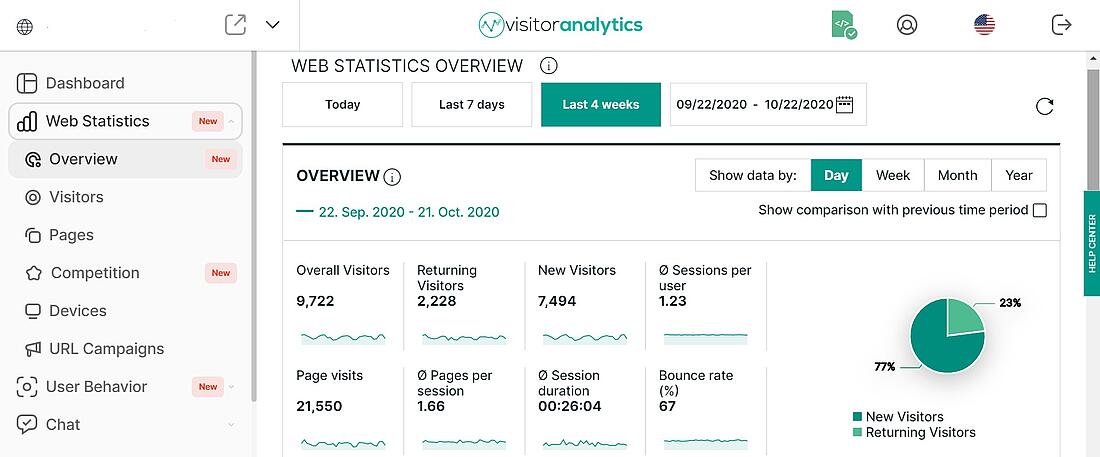Click the Pages copy icon
The image size is (1100, 457).
pos(32,235)
